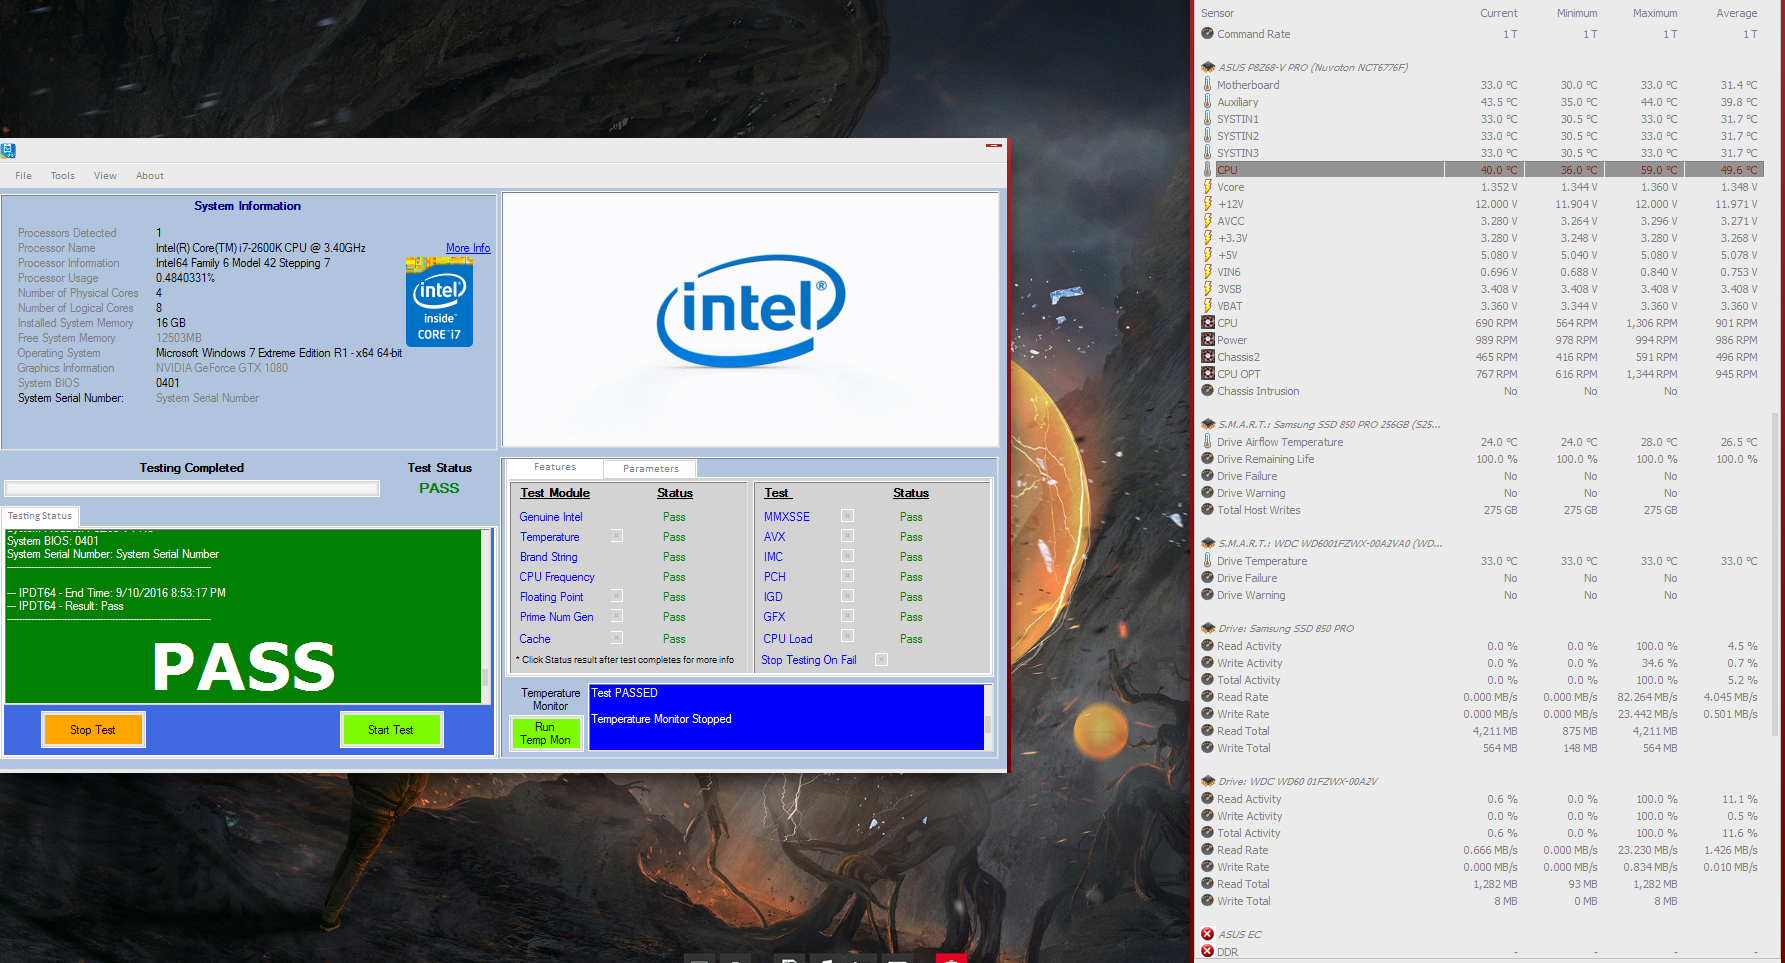1785x963 pixels.
Task: Click the Drive Airflow Temperature thermometer icon
Action: (1207, 442)
